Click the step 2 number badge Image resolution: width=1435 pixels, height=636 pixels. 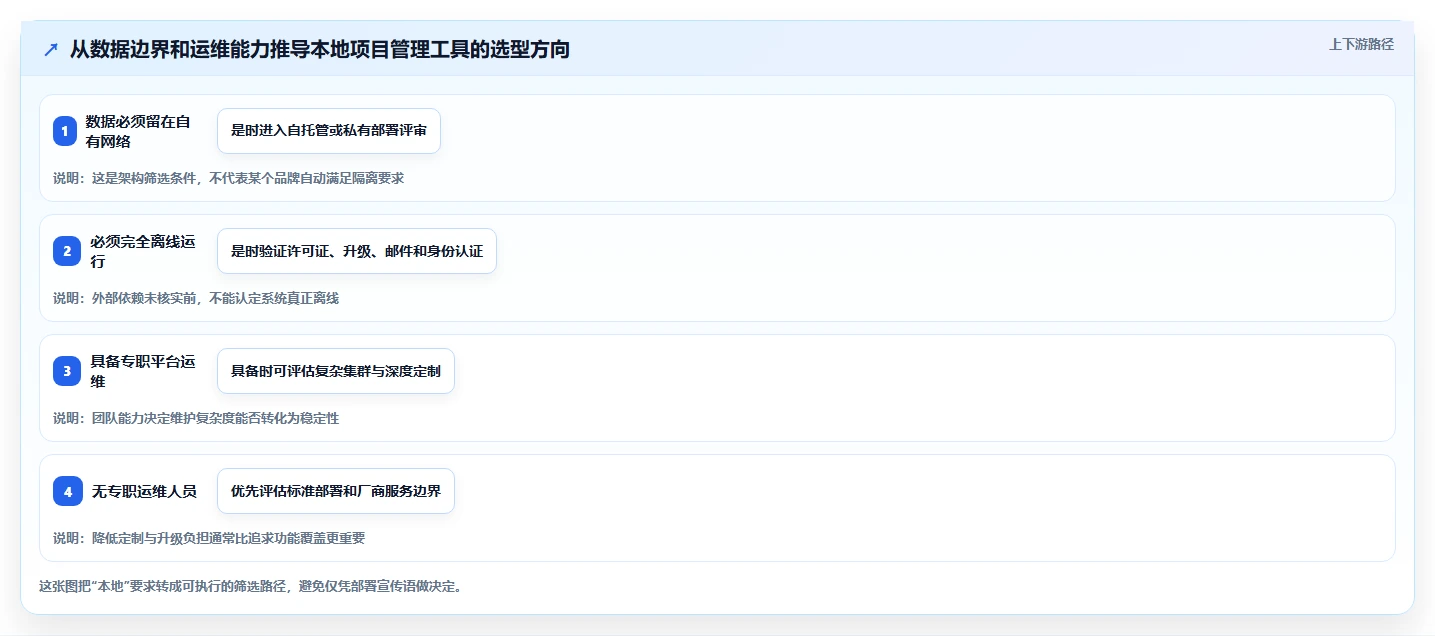point(67,251)
